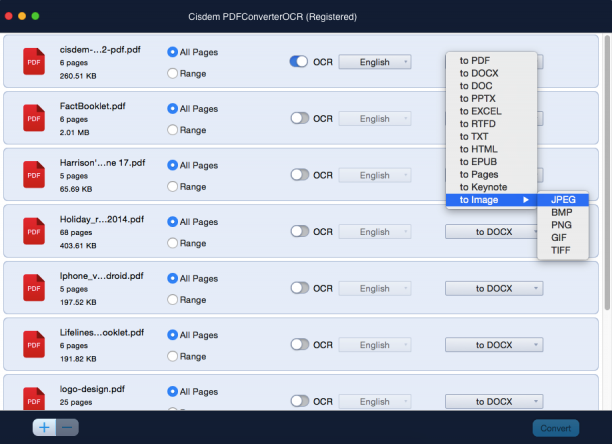The height and width of the screenshot is (444, 612).
Task: Open 'to DOCX' format dropdown for Lifelines...ooklet.pdf
Action: (494, 345)
